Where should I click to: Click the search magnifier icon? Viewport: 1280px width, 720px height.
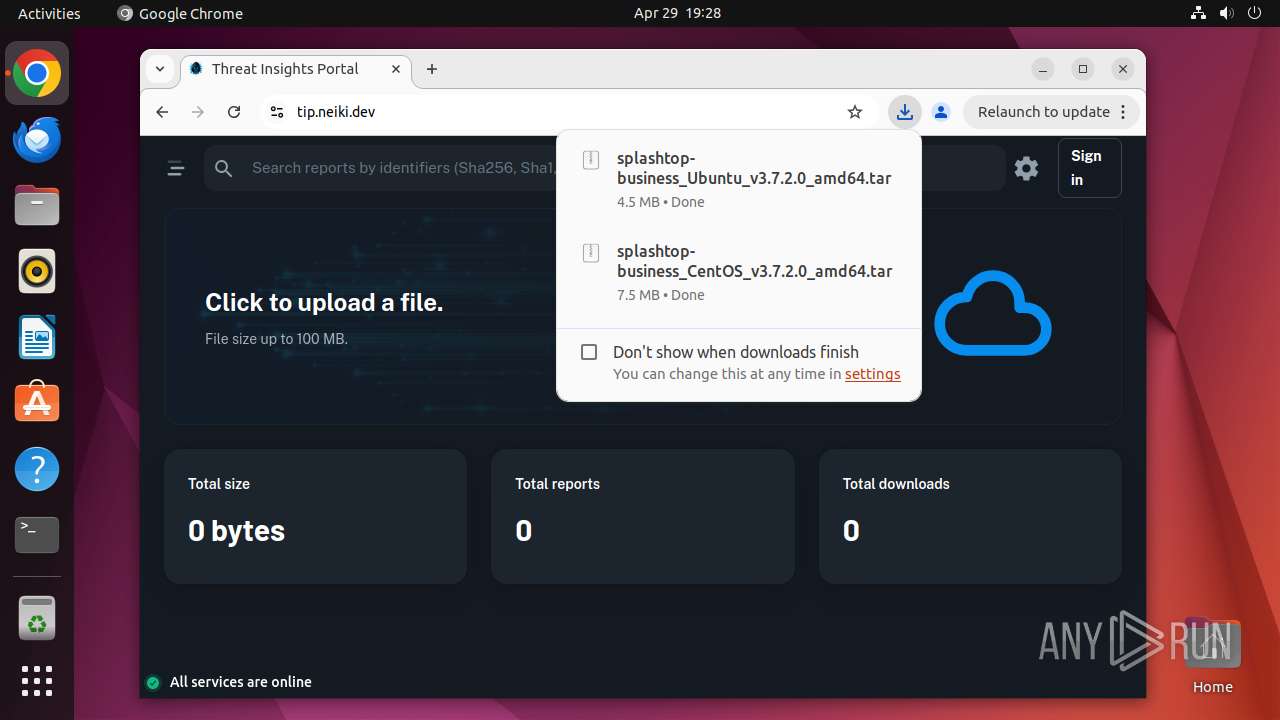pos(224,169)
